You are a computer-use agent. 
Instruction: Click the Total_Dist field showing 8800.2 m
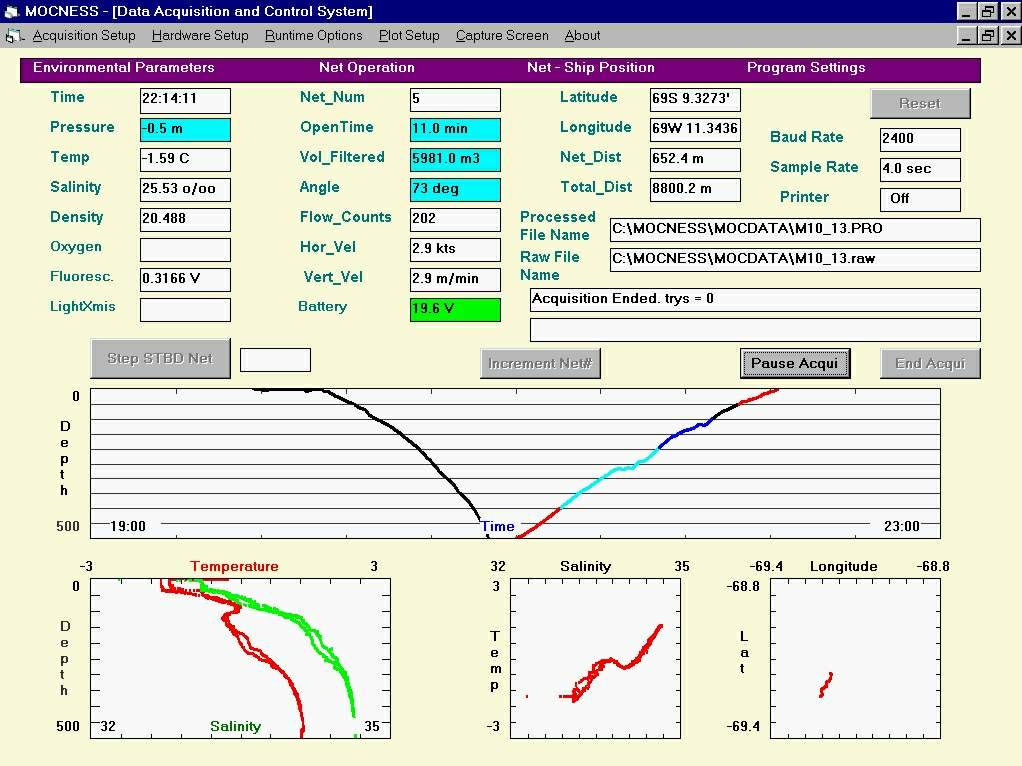click(695, 190)
